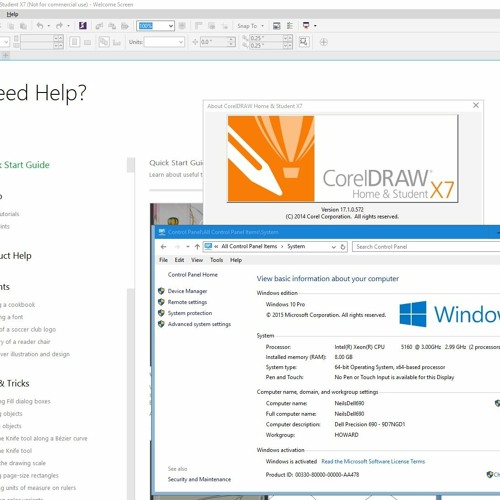Click the Copy icon in CorelDRAW toolbar
This screenshot has width=500, height=500.
(11, 26)
